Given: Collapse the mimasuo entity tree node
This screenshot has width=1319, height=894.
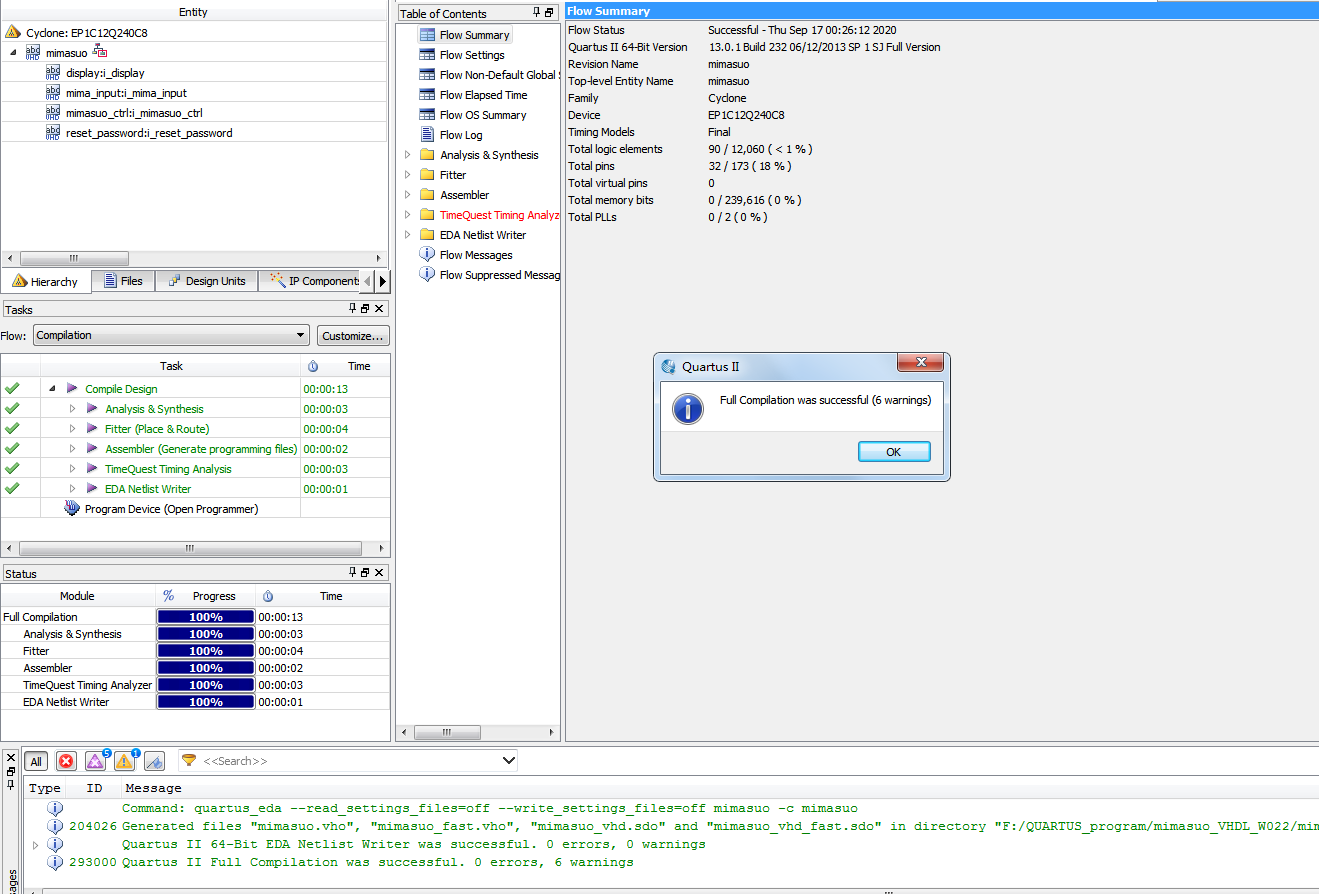Looking at the screenshot, I should point(13,52).
